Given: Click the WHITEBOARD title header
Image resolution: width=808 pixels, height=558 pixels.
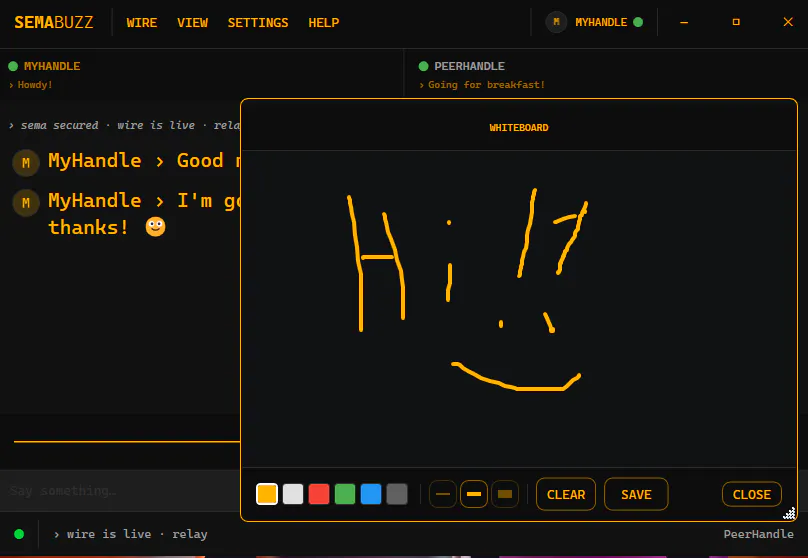Looking at the screenshot, I should click(519, 128).
